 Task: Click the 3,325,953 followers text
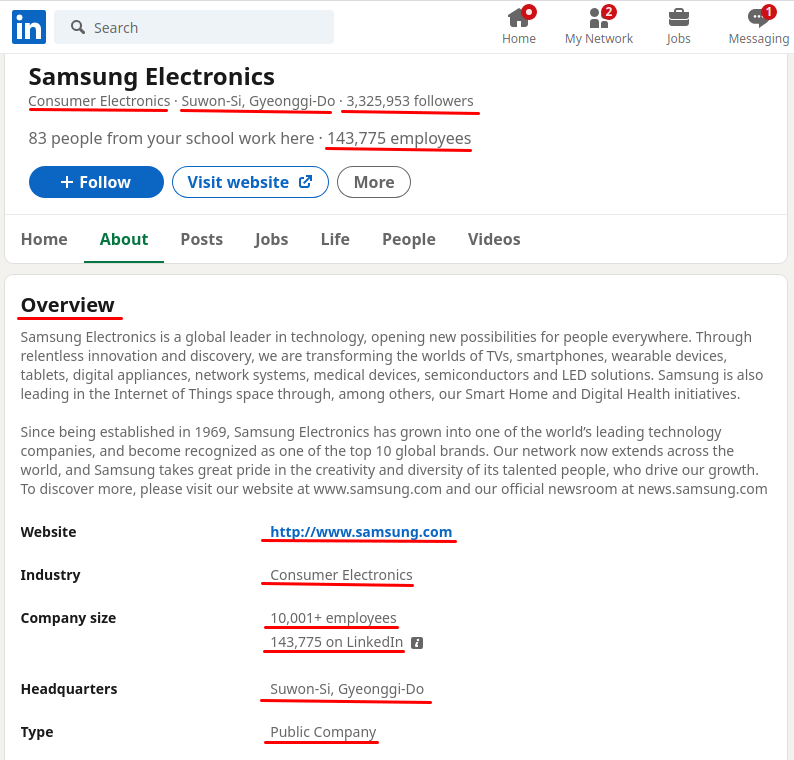pyautogui.click(x=410, y=101)
